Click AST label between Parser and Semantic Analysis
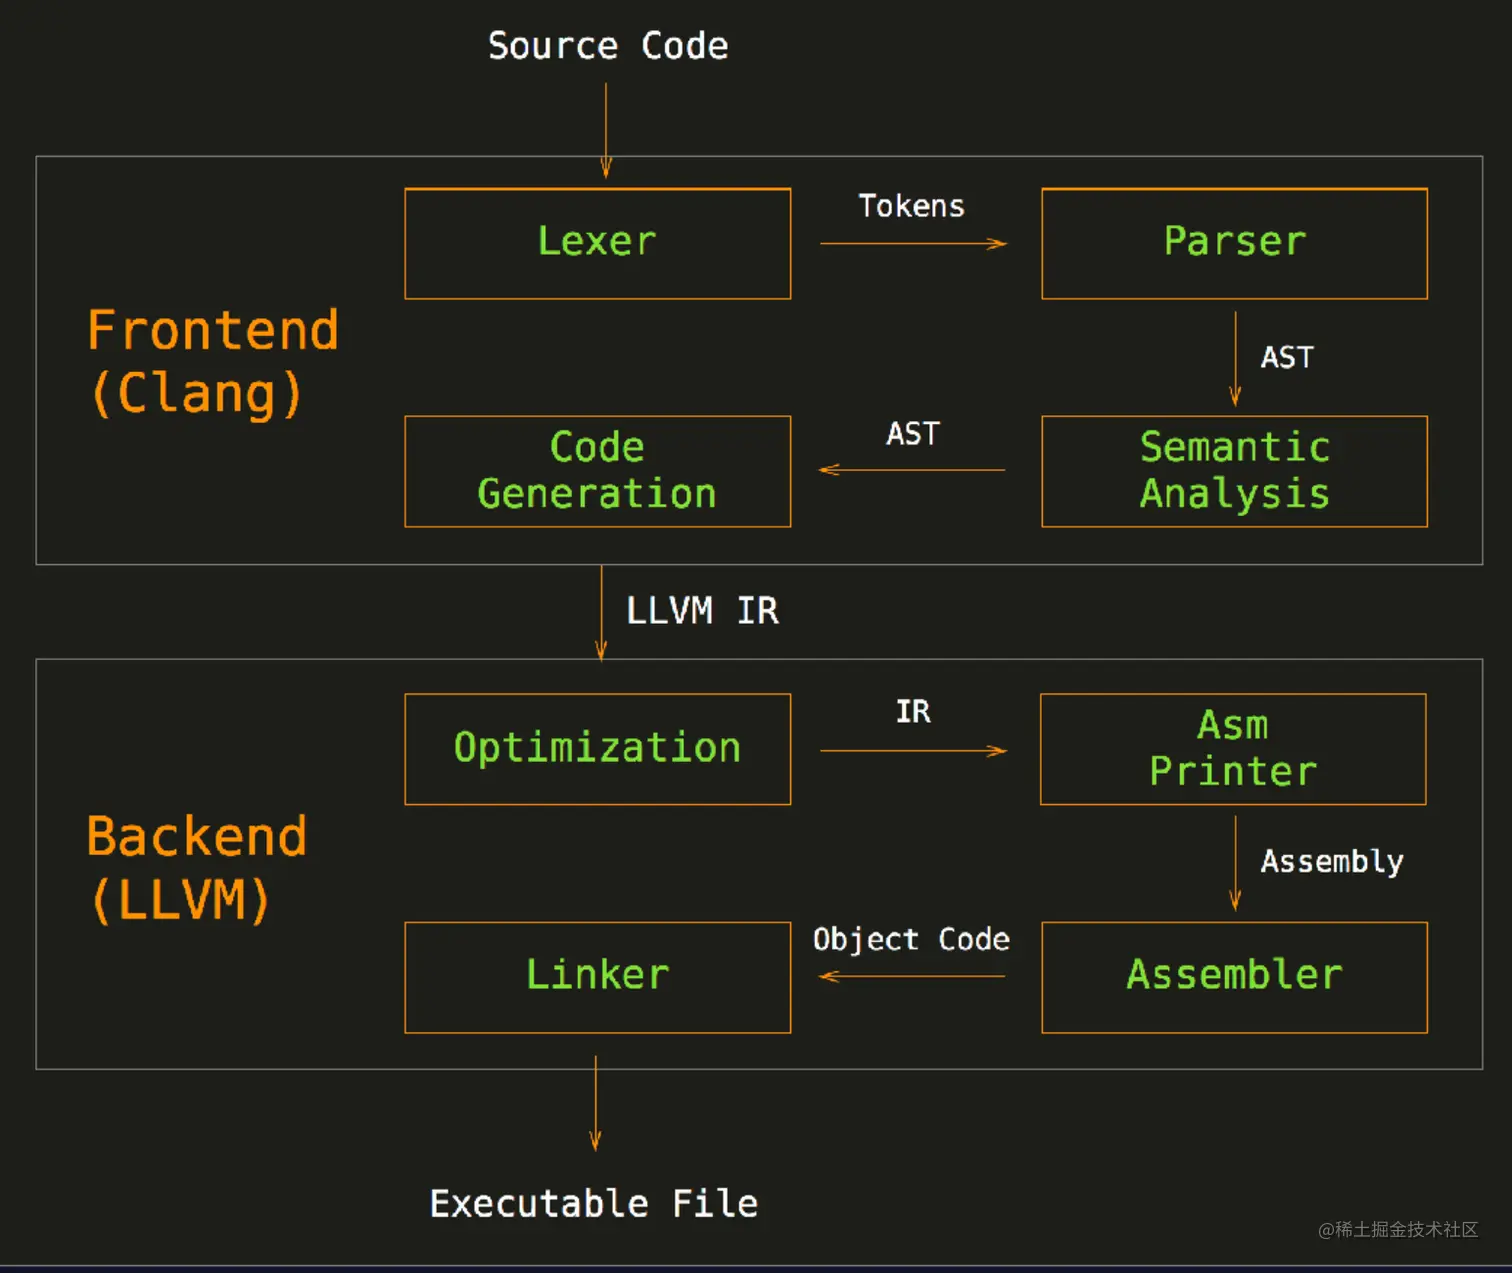 click(1287, 358)
